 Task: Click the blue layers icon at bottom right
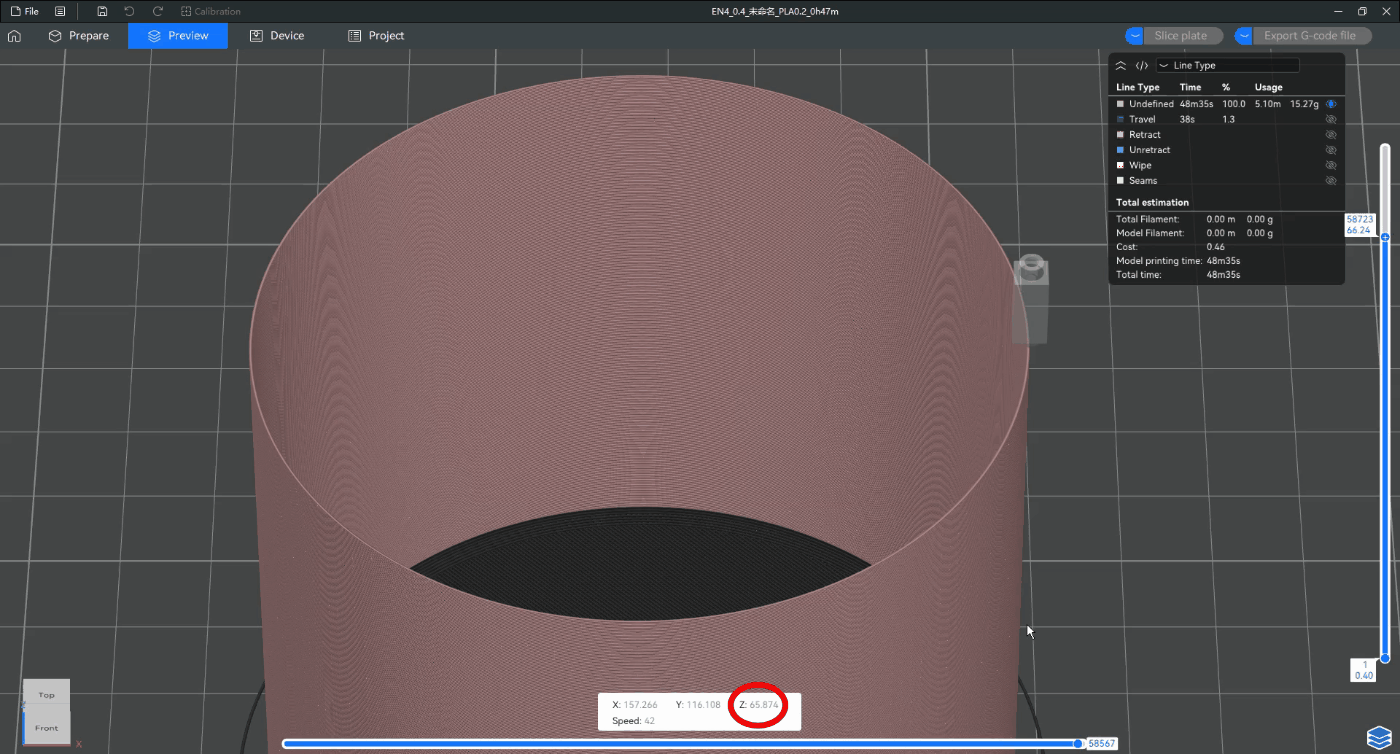(1377, 738)
